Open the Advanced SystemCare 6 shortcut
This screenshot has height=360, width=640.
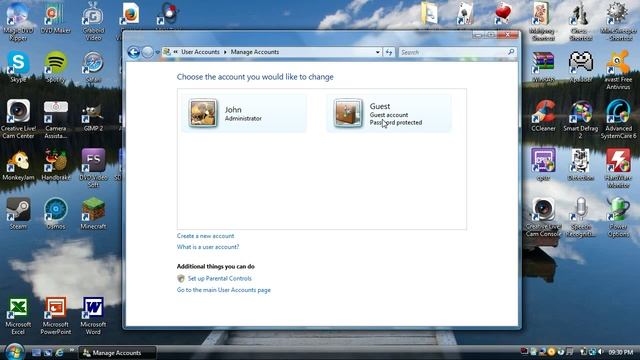click(x=618, y=119)
